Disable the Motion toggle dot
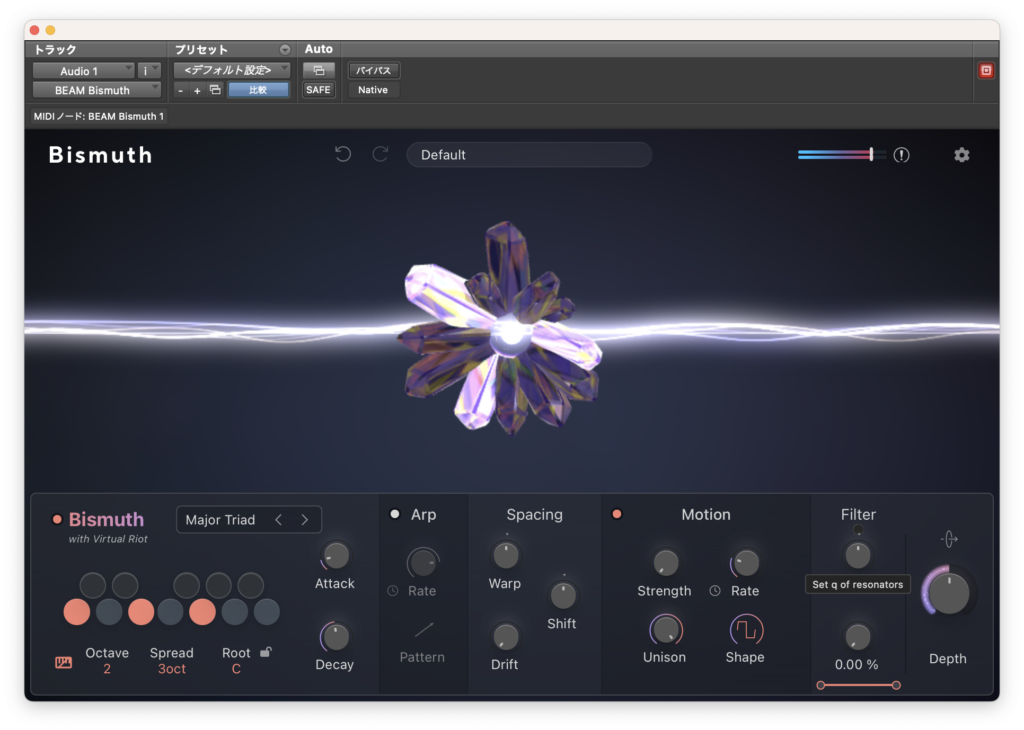Screen dimensions: 1024x730 (616, 514)
